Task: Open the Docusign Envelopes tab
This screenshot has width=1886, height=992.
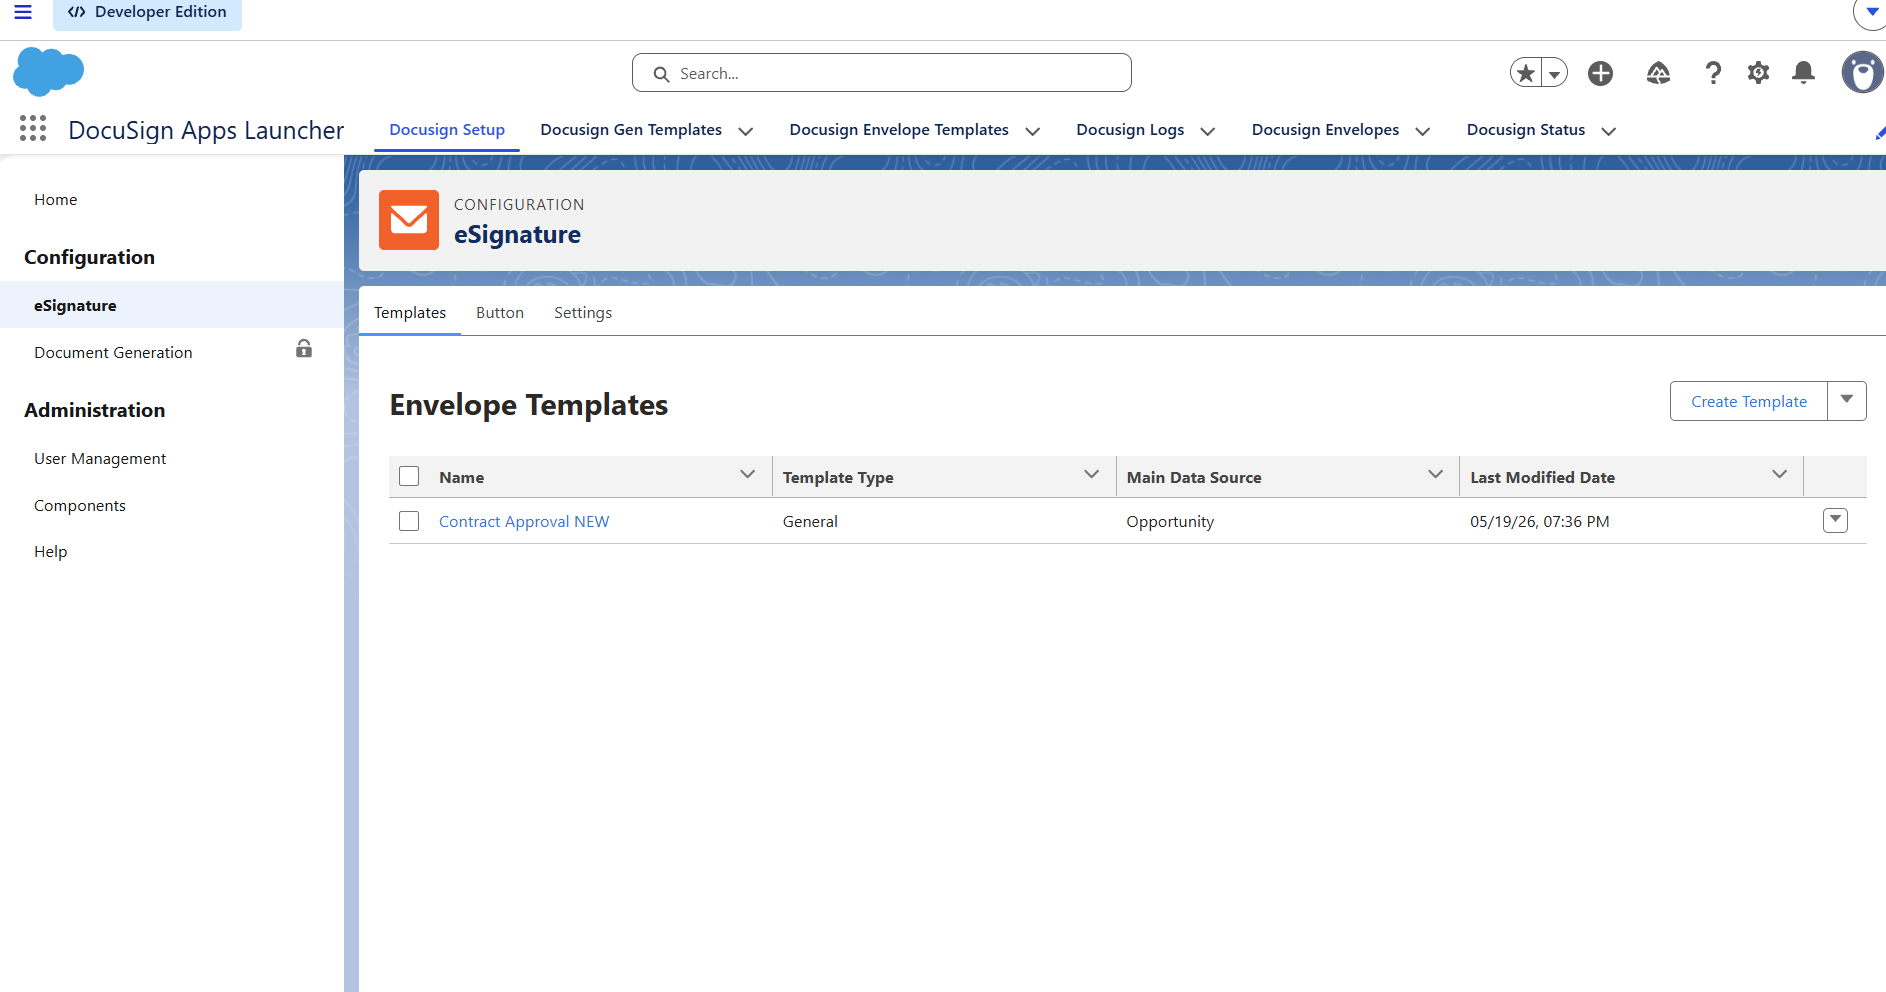Action: point(1325,130)
